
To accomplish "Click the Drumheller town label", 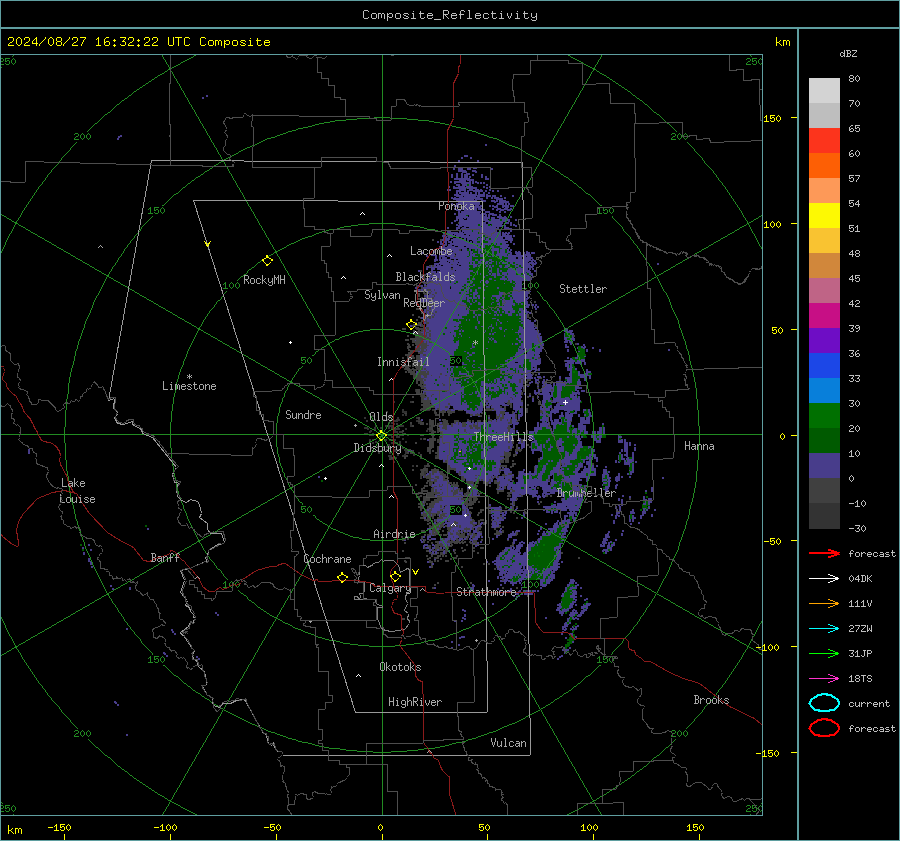I will [586, 493].
